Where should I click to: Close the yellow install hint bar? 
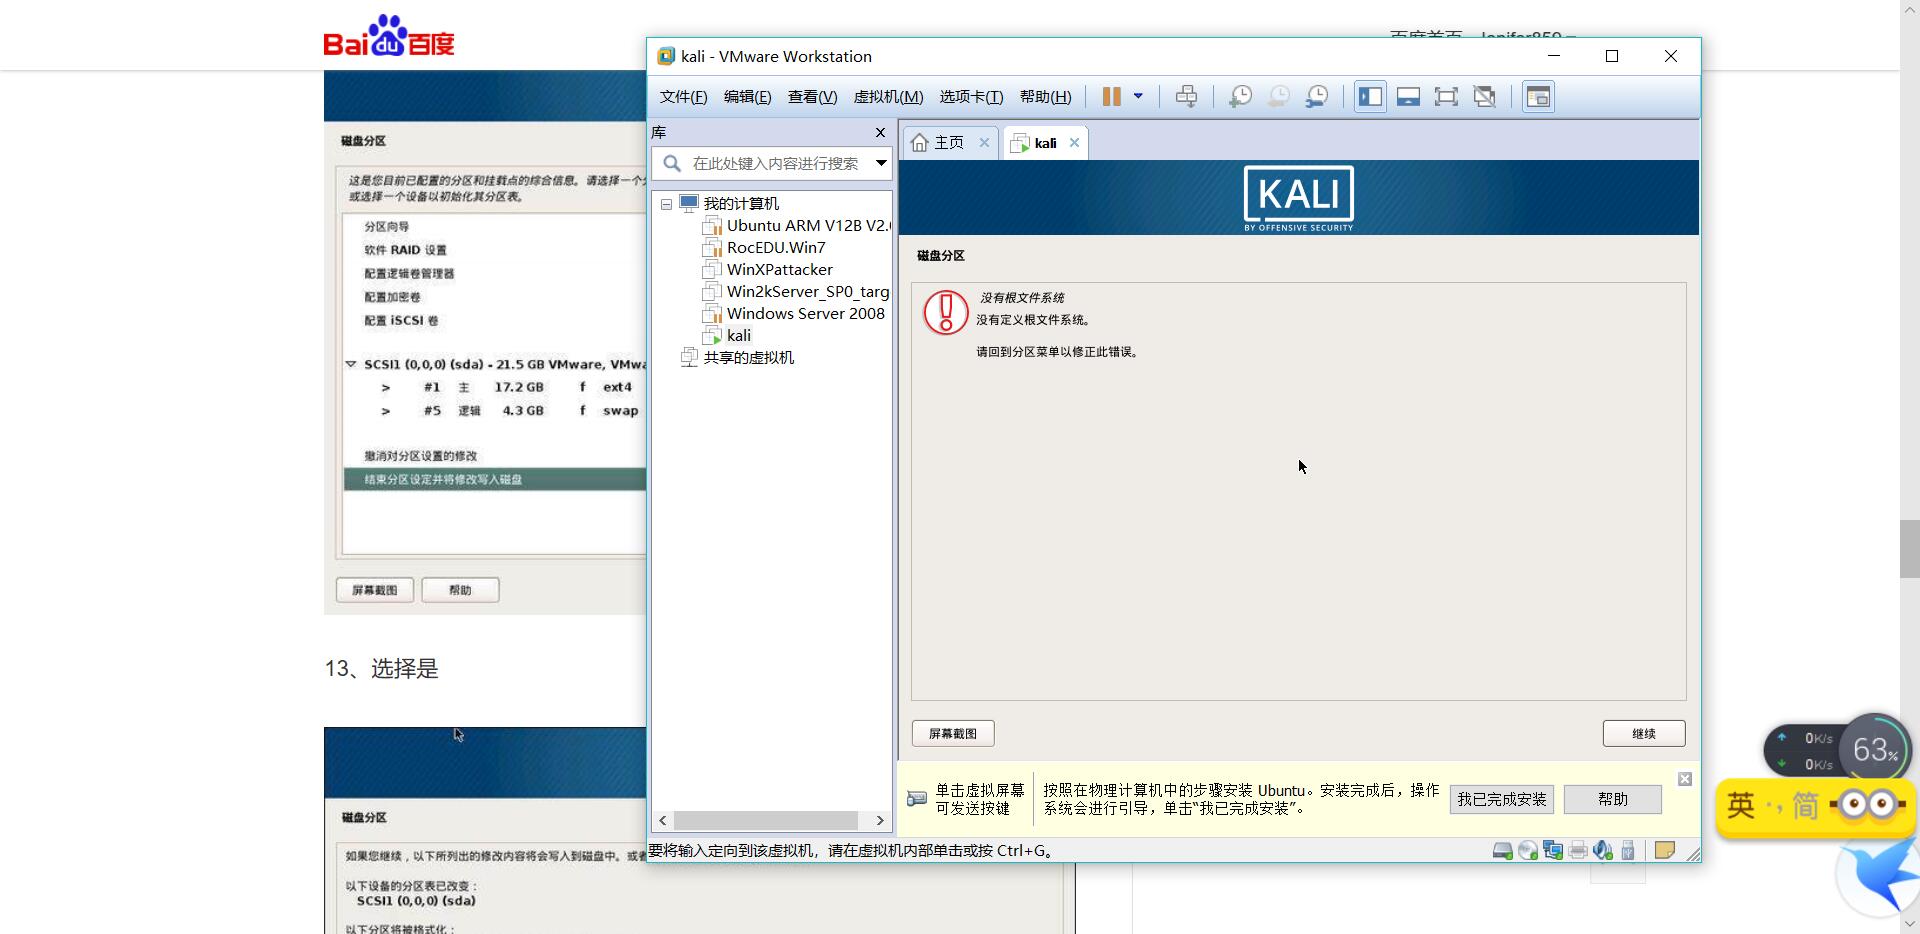tap(1685, 779)
